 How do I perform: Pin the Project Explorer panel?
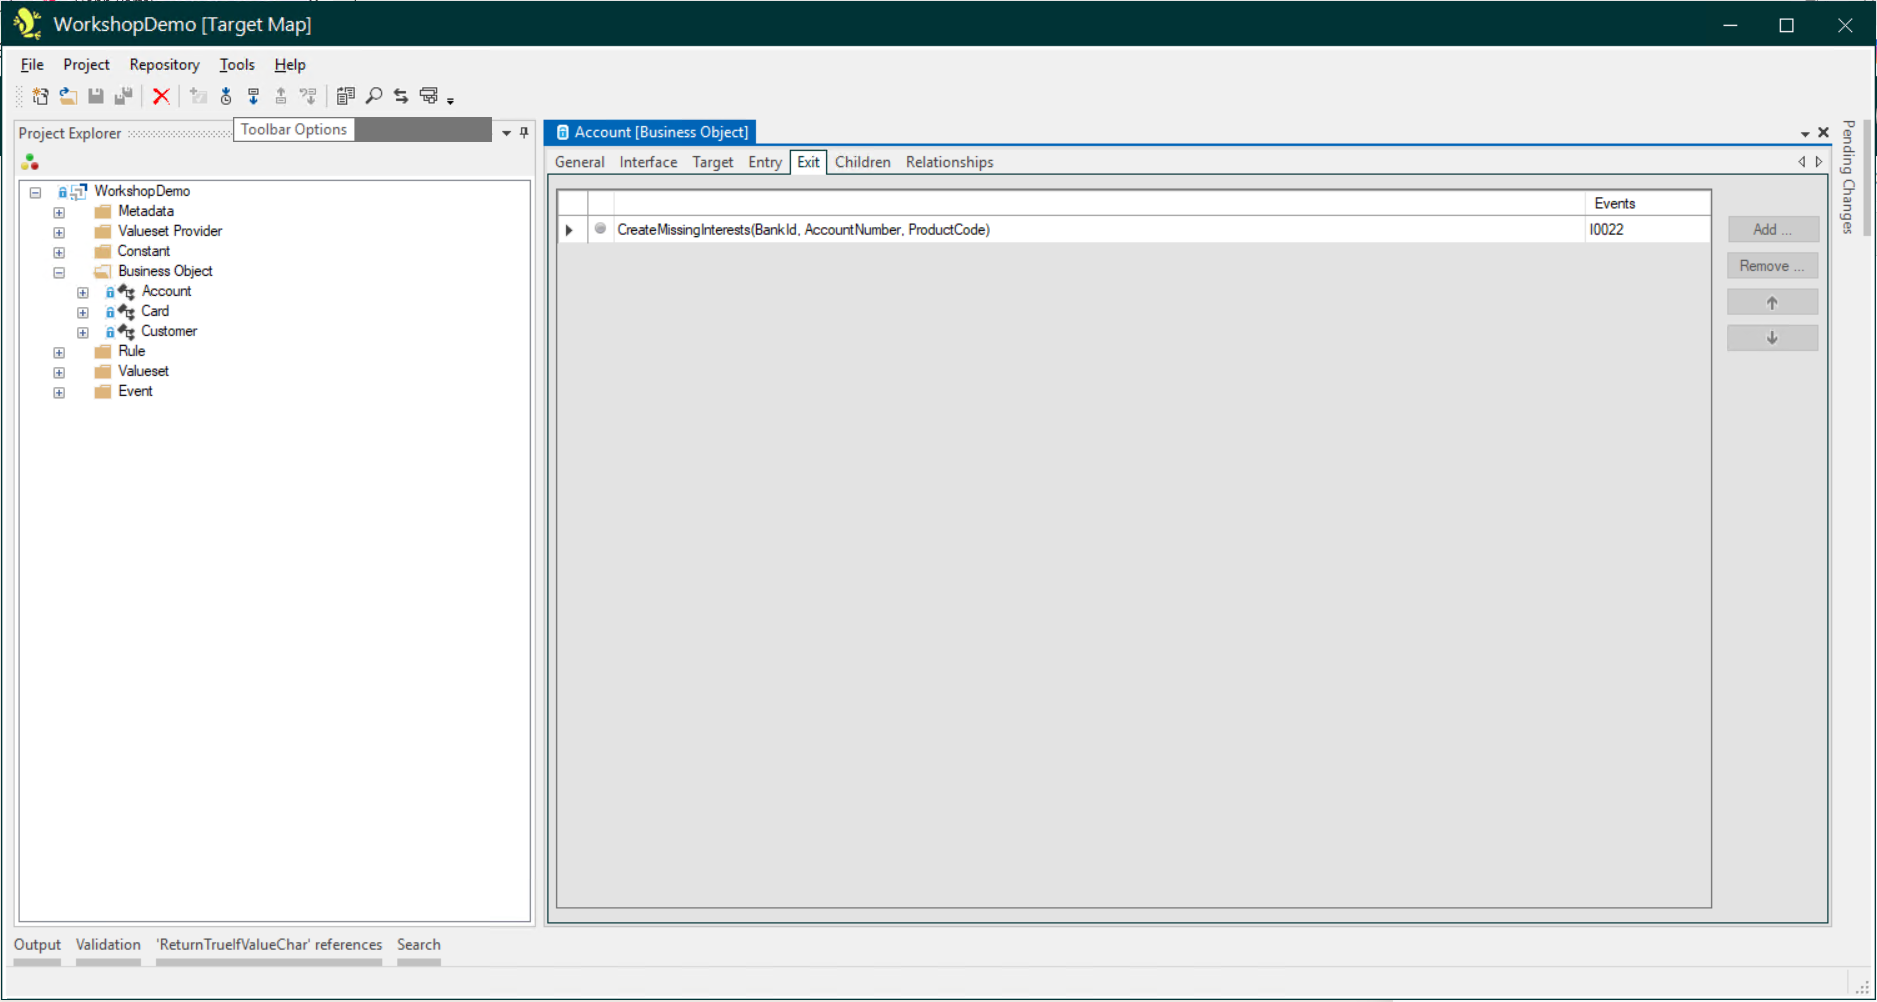(x=524, y=132)
